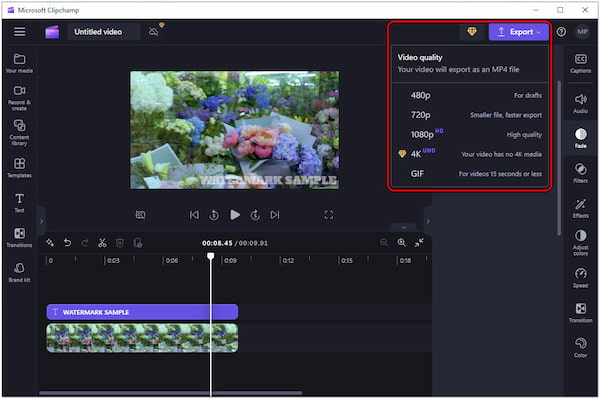Skip to the end of video
Image resolution: width=600 pixels, height=399 pixels.
tap(275, 215)
